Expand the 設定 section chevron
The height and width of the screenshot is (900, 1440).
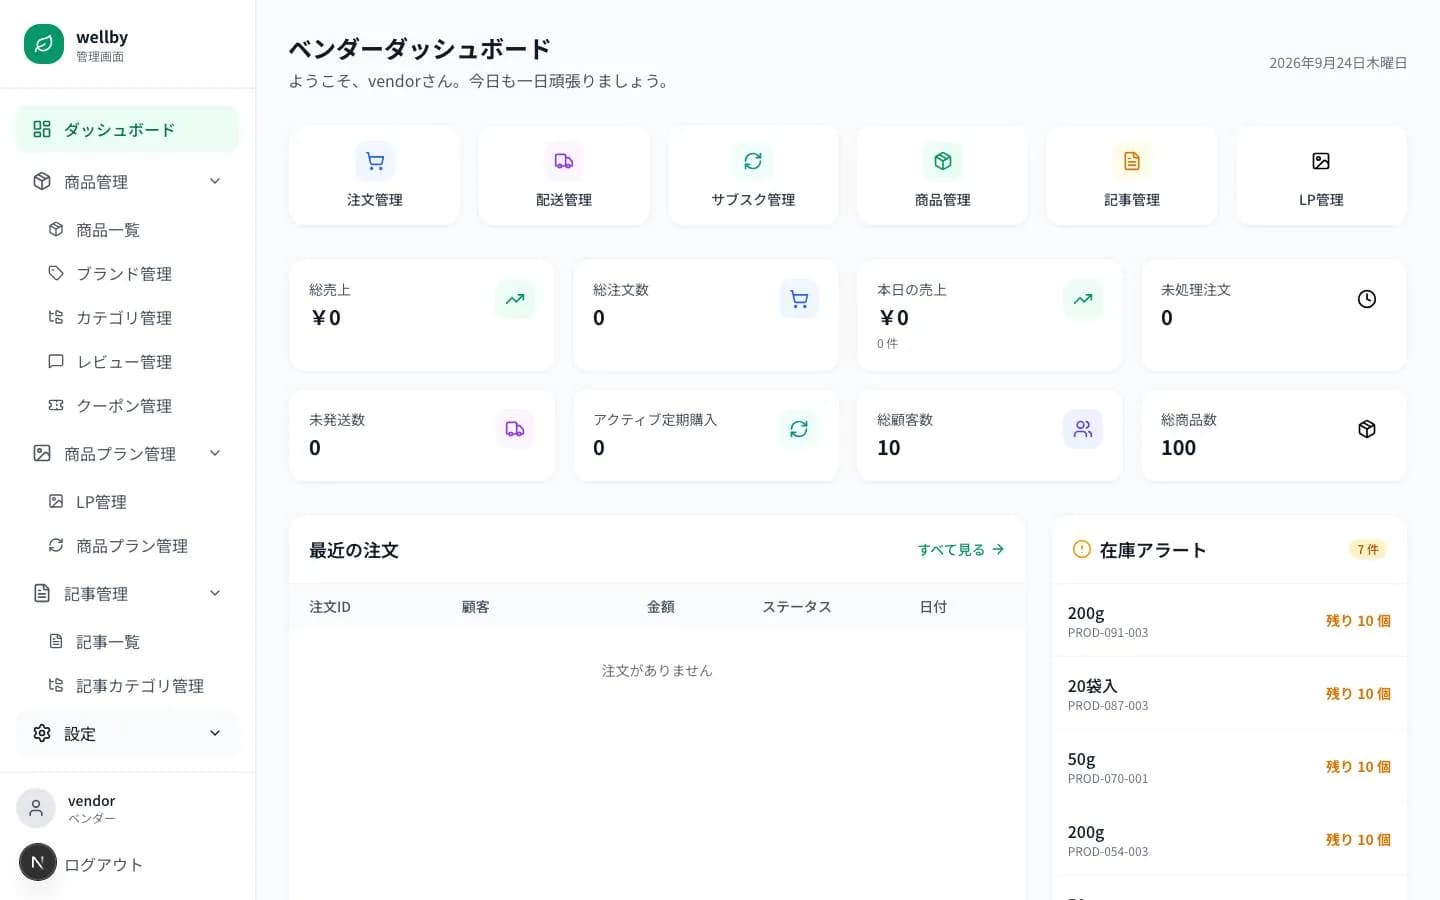(x=215, y=733)
